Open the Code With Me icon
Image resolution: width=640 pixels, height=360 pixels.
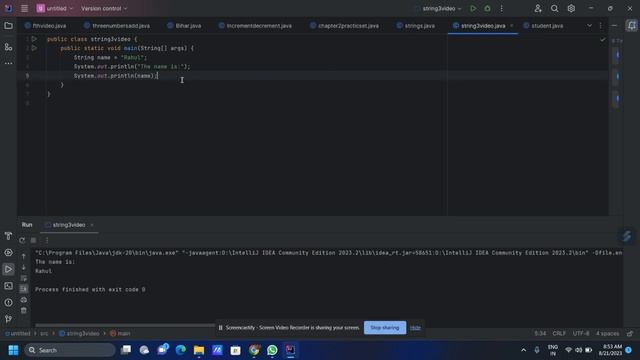[538, 8]
